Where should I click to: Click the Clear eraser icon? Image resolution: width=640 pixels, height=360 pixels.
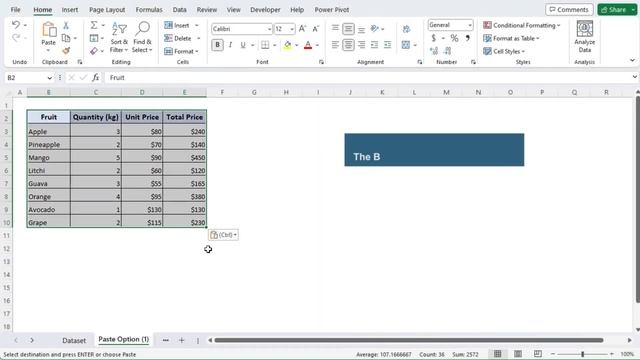click(94, 51)
